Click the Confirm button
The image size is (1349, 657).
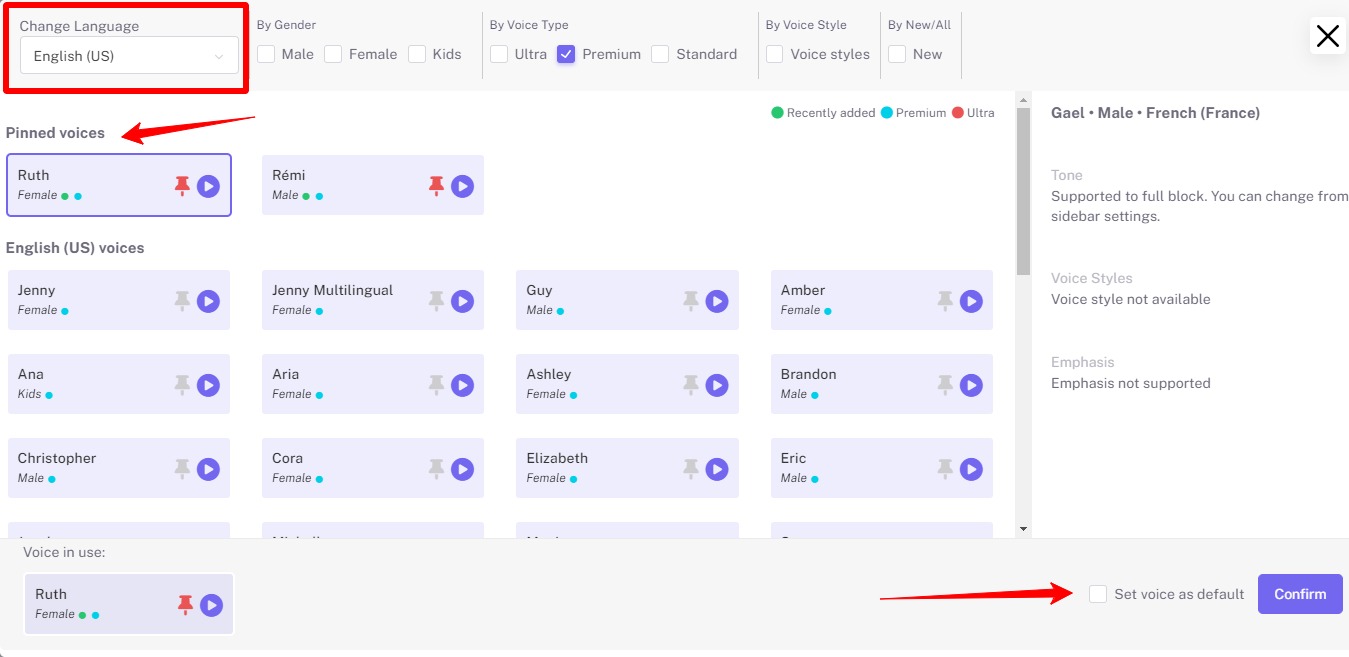1300,594
